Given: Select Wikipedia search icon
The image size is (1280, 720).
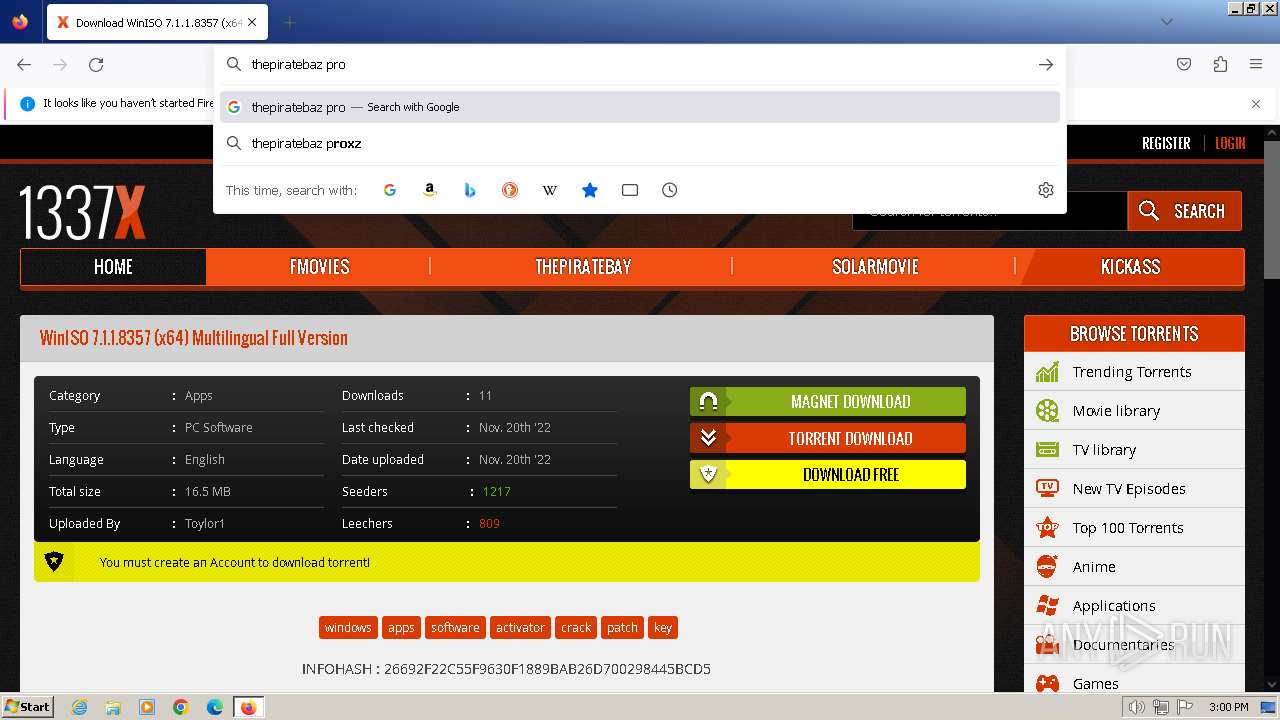Looking at the screenshot, I should click(550, 190).
